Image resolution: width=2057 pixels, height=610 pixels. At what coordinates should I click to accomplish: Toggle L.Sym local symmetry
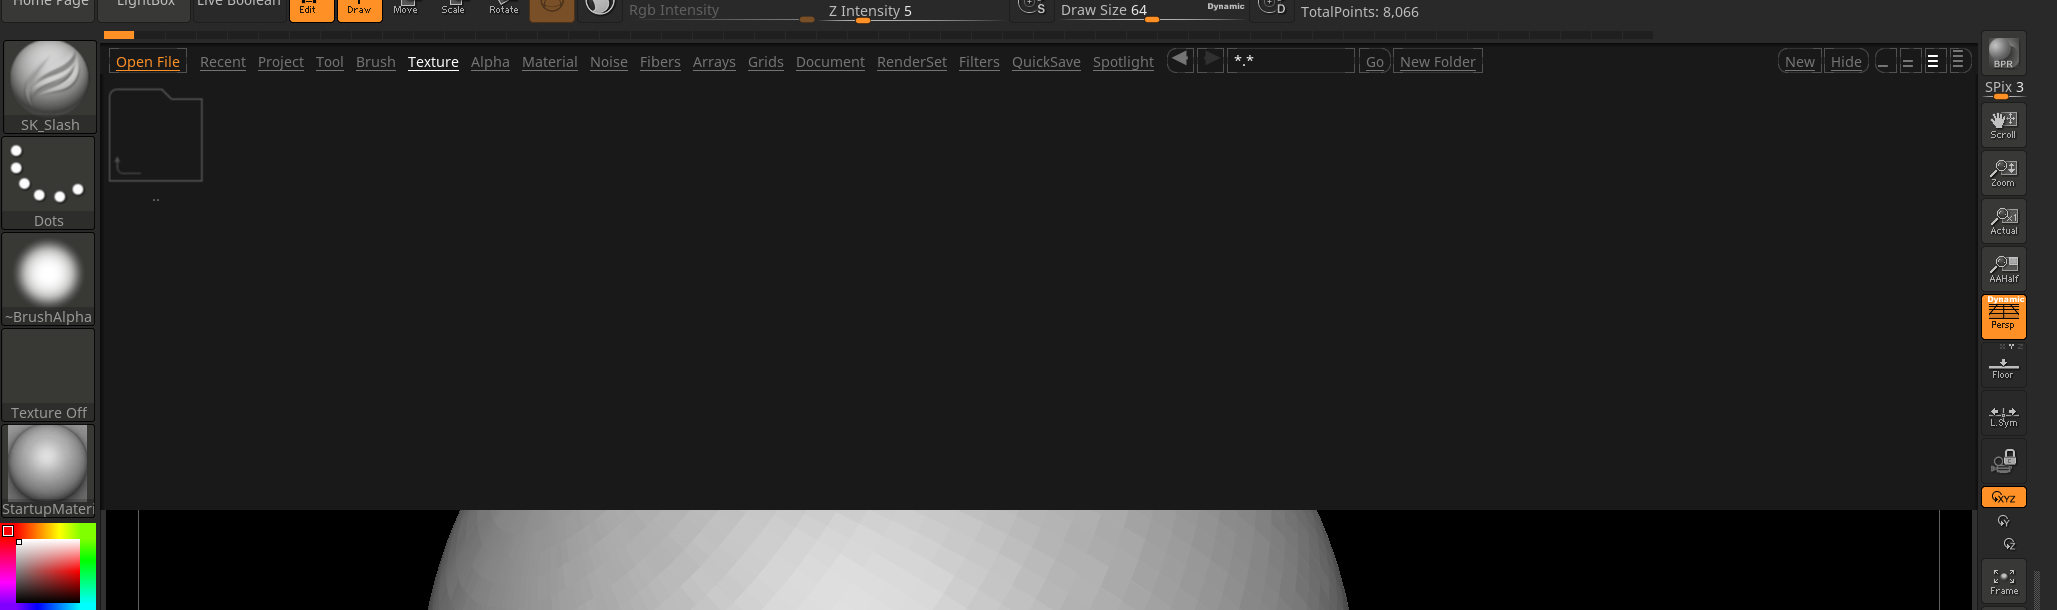coord(2003,415)
